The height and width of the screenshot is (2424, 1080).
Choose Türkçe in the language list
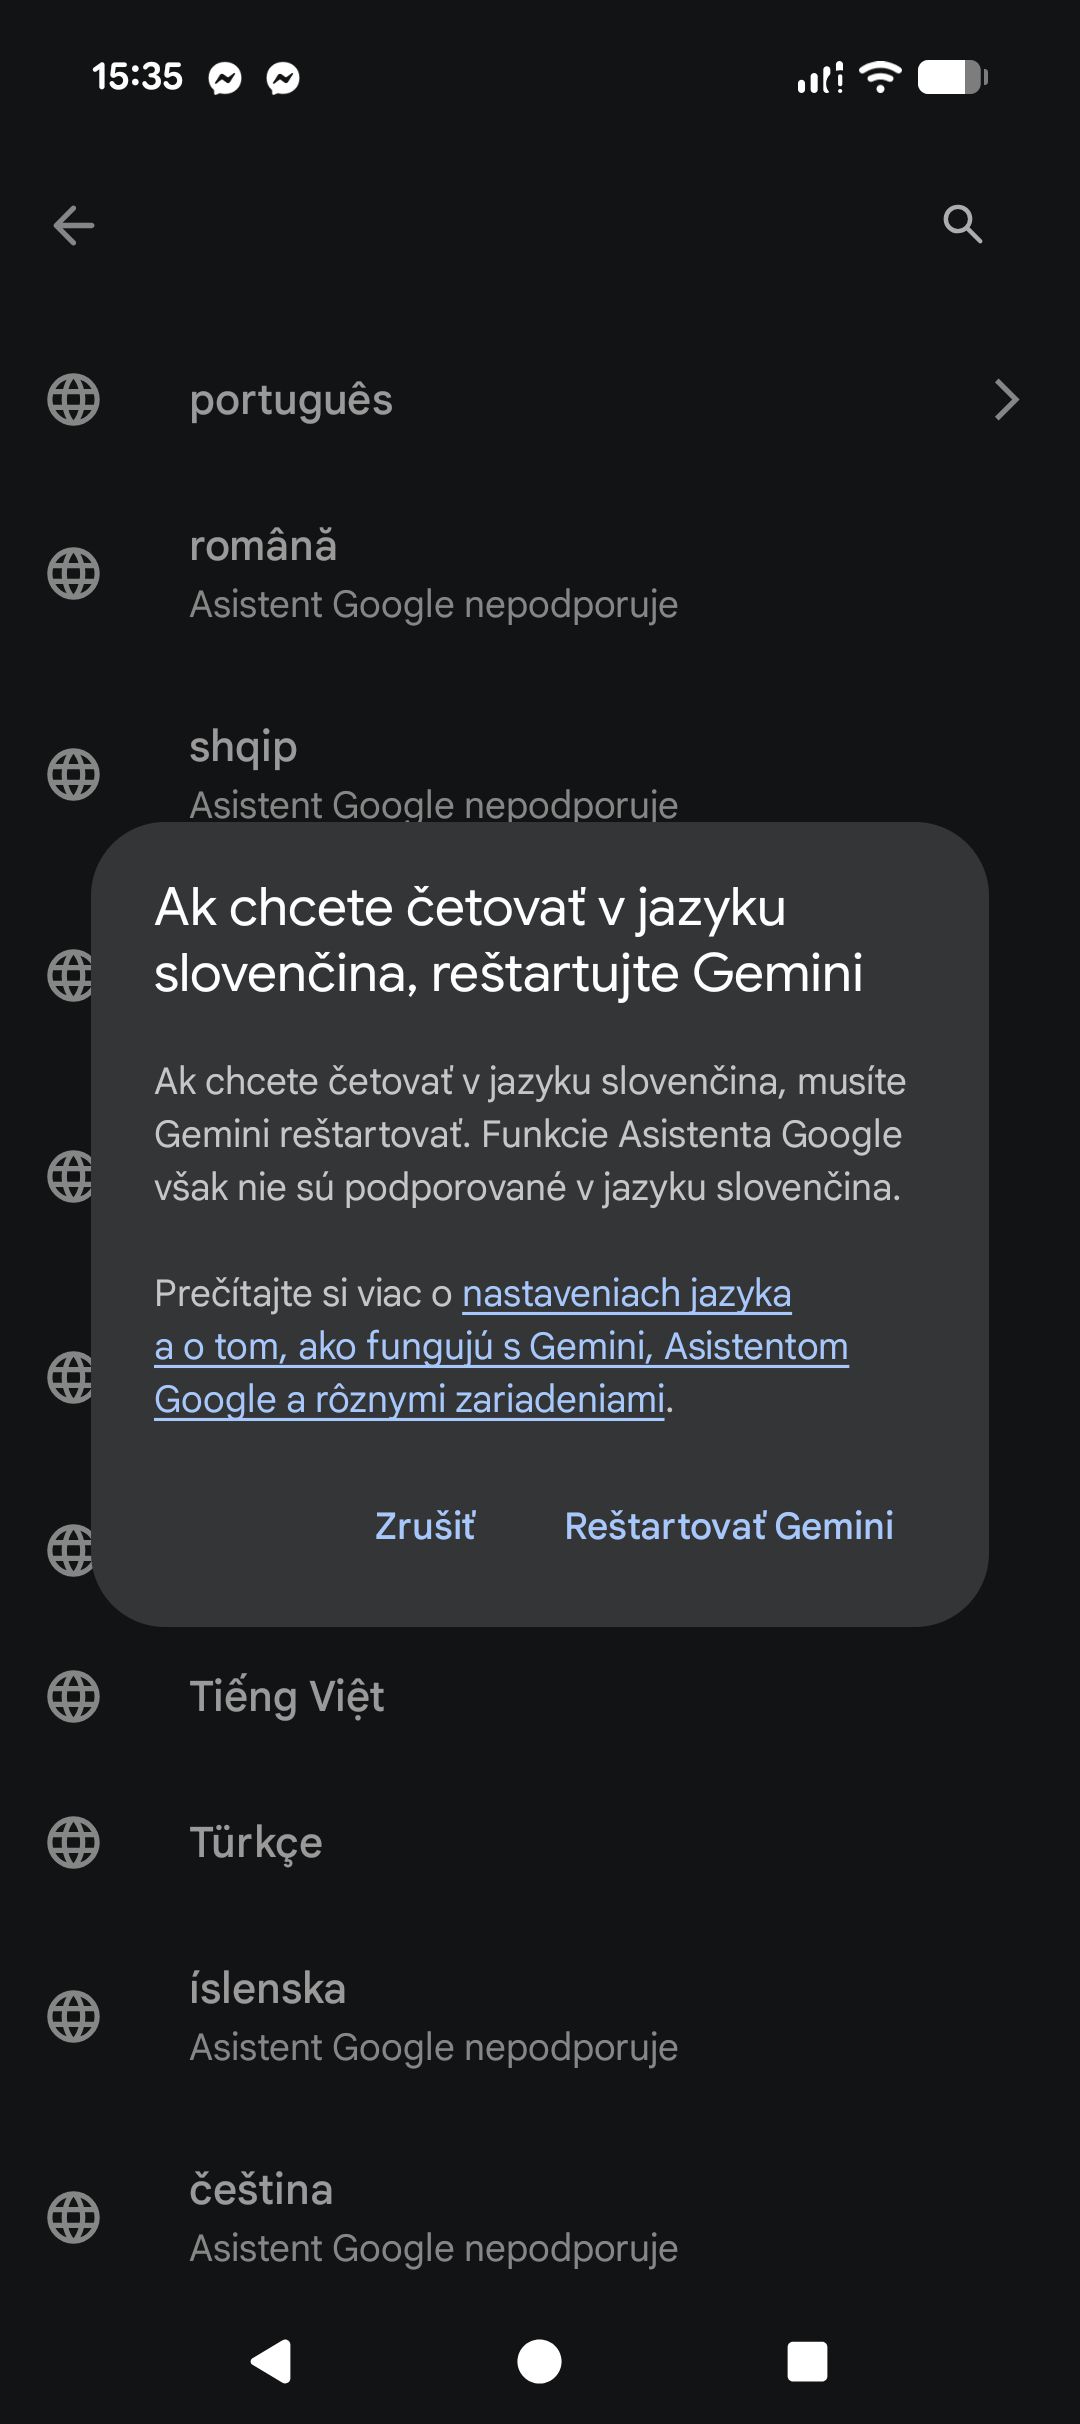256,1843
